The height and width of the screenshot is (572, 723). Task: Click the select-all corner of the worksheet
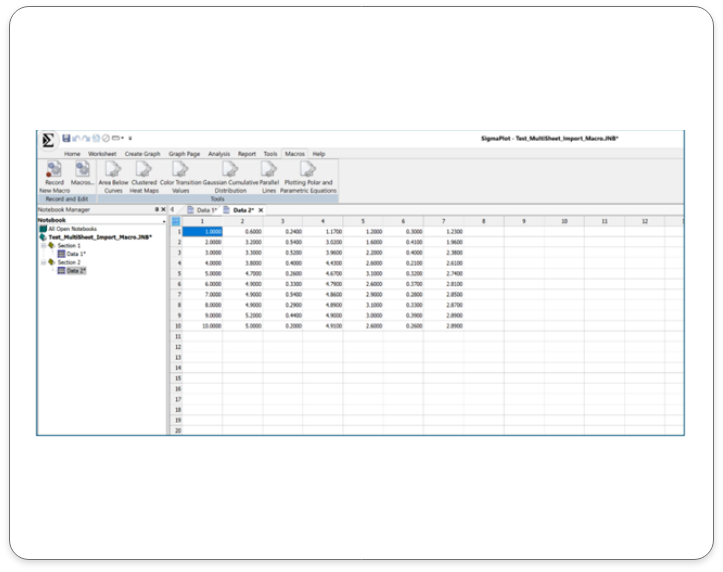tap(176, 221)
